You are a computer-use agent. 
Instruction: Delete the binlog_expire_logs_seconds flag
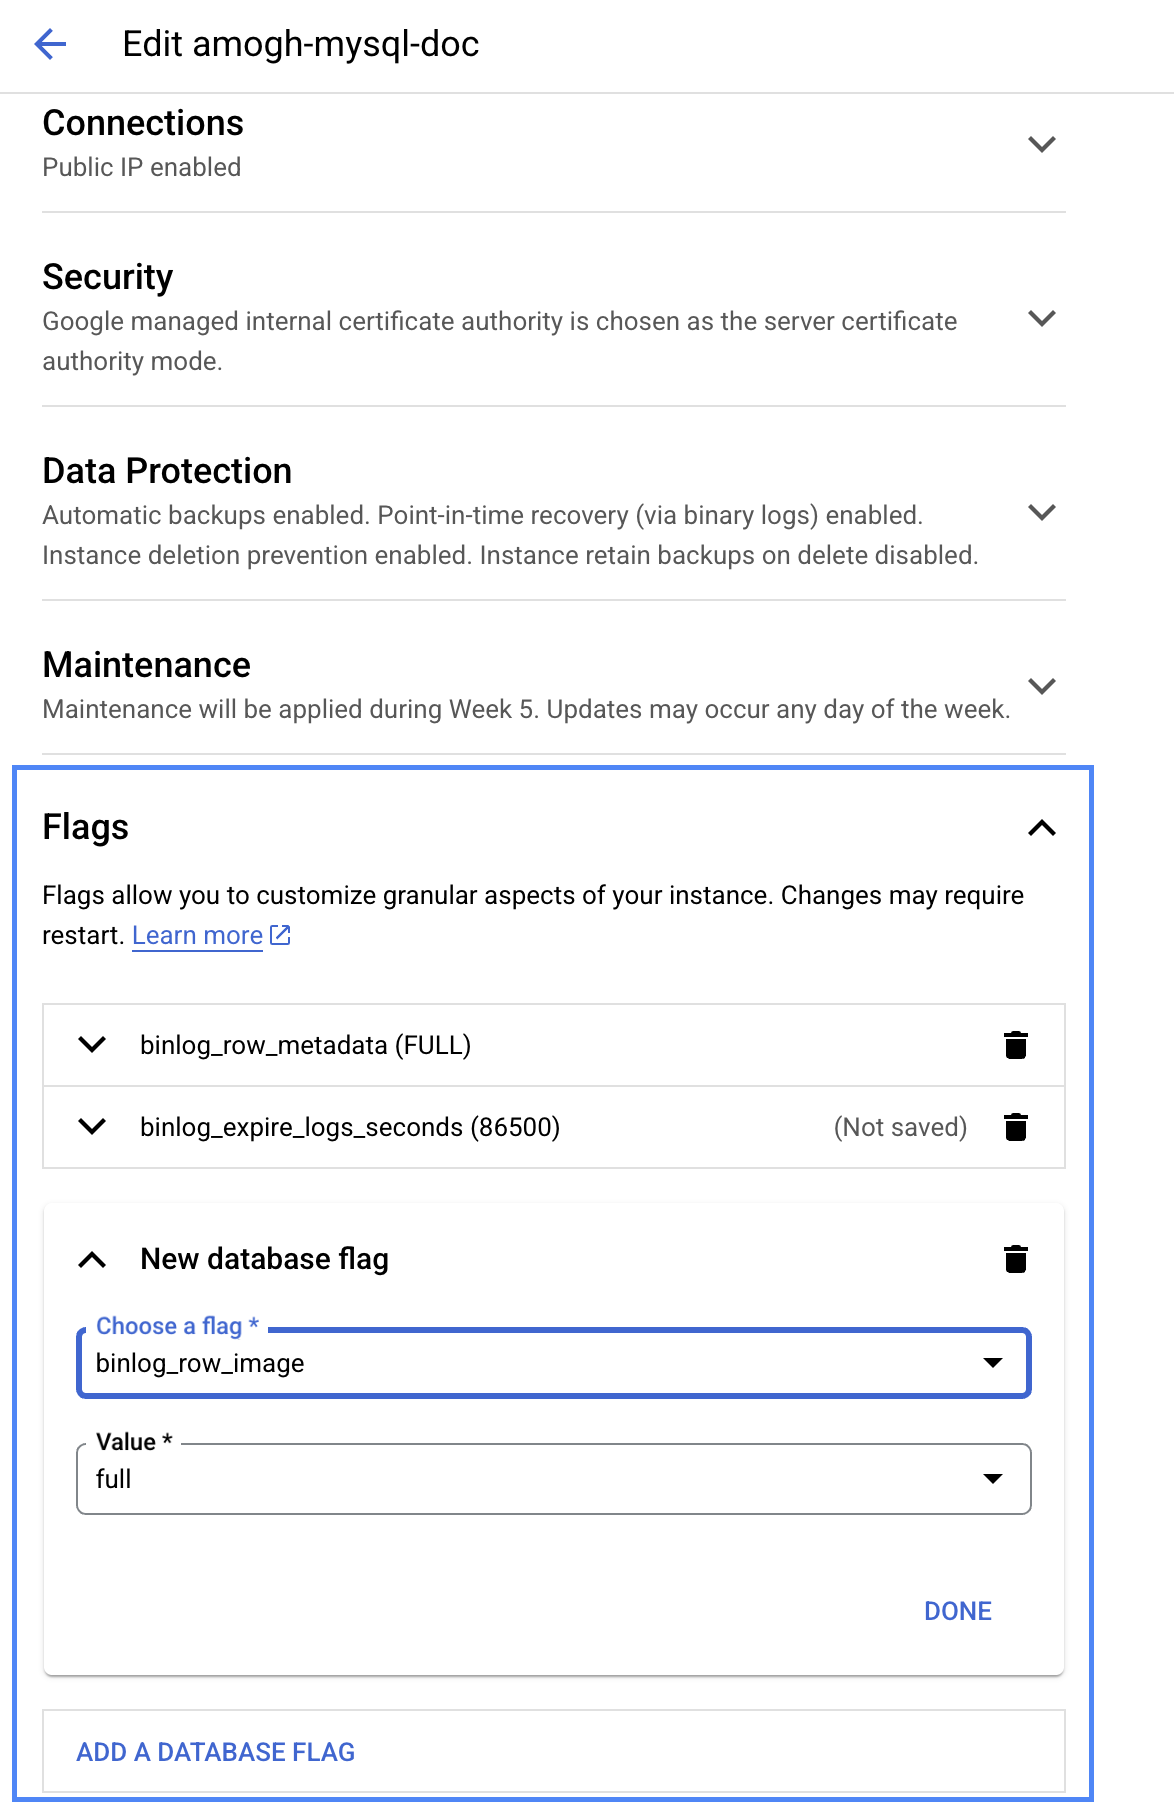[1017, 1127]
